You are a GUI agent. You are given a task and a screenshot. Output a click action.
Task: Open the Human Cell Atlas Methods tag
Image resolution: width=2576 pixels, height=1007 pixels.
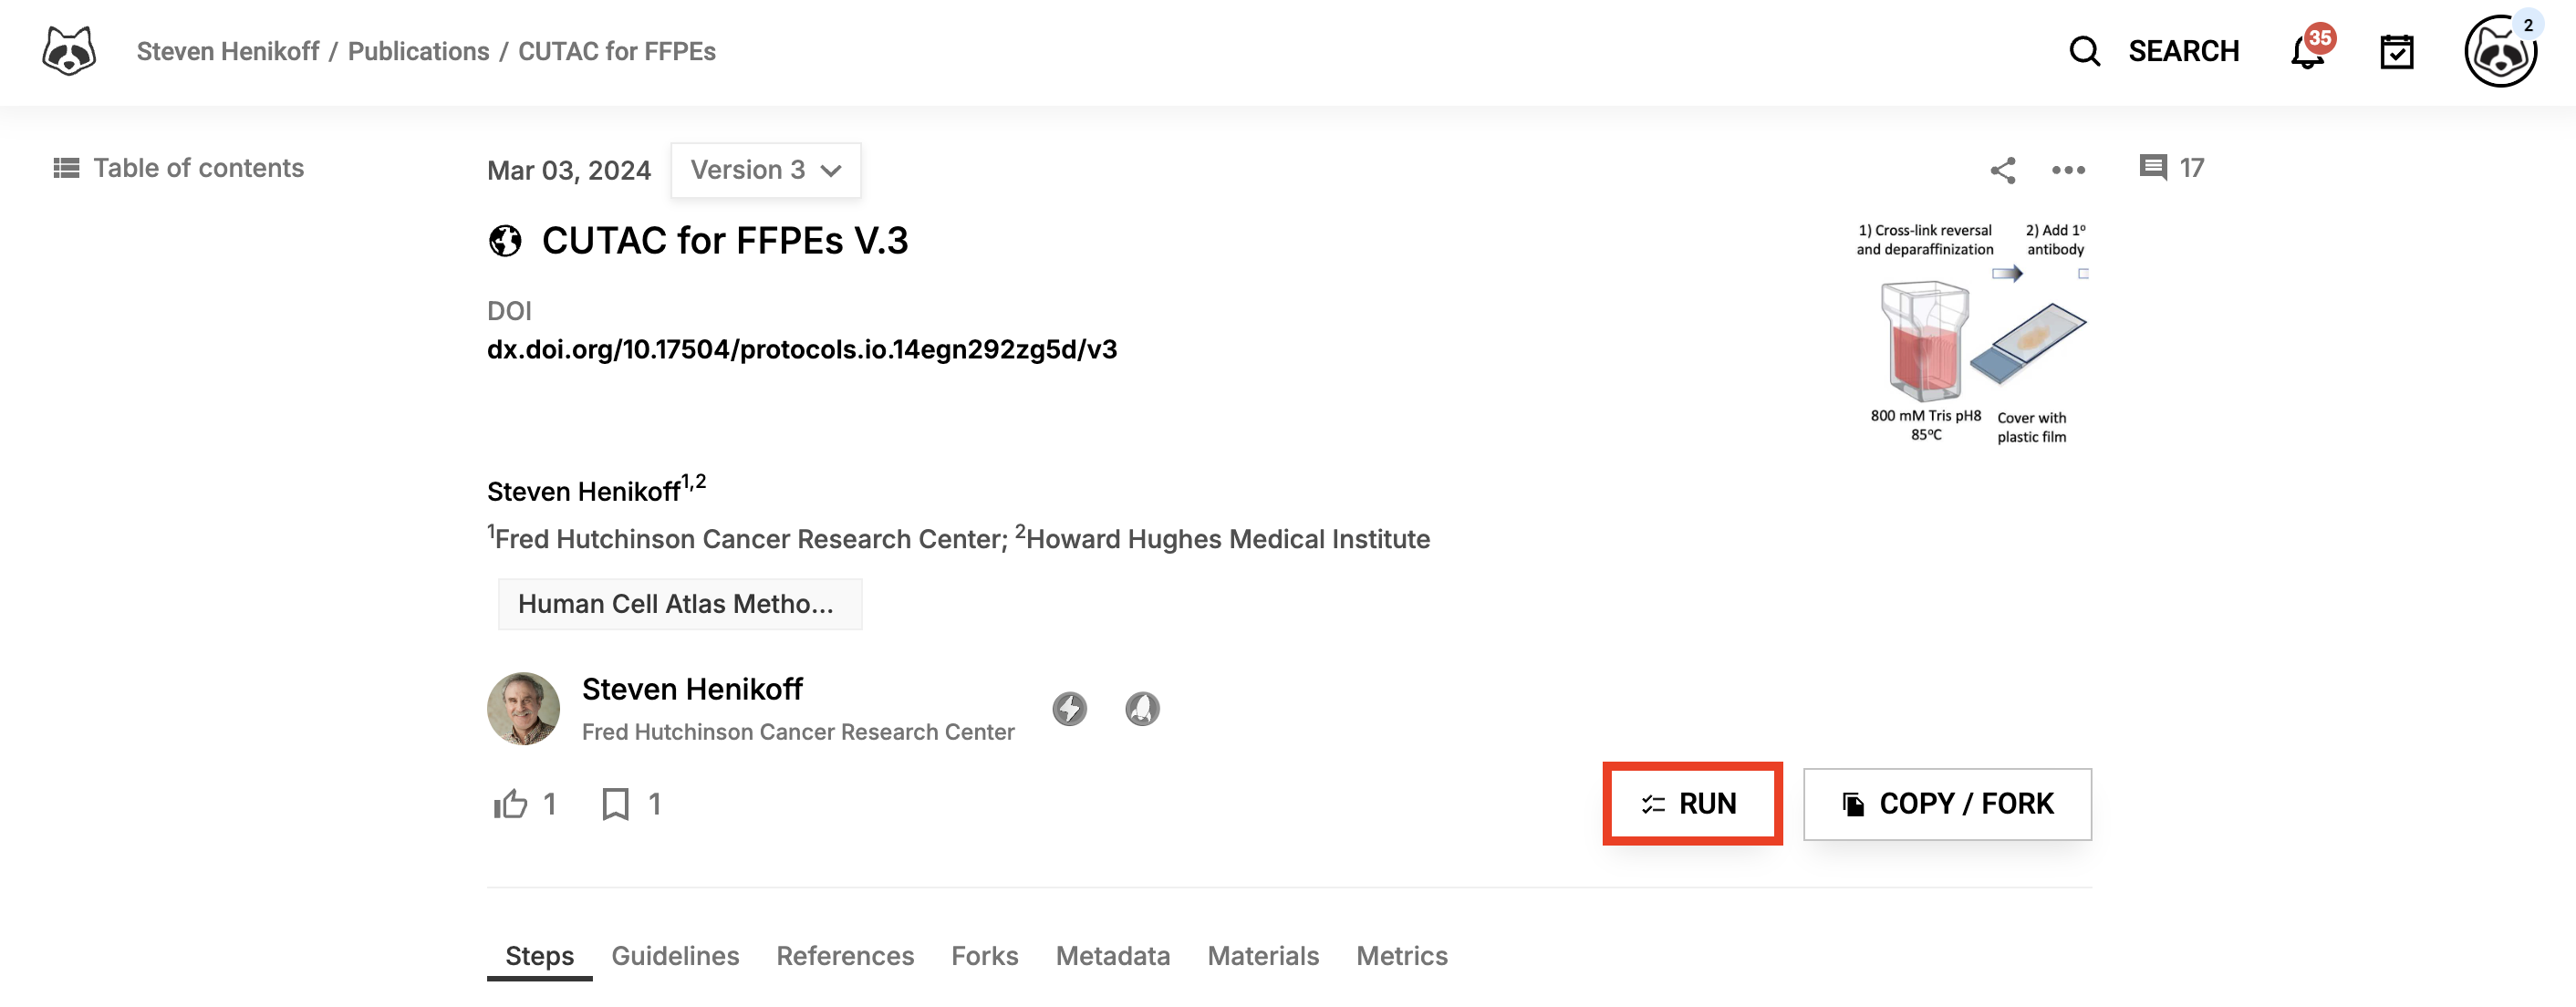[680, 603]
